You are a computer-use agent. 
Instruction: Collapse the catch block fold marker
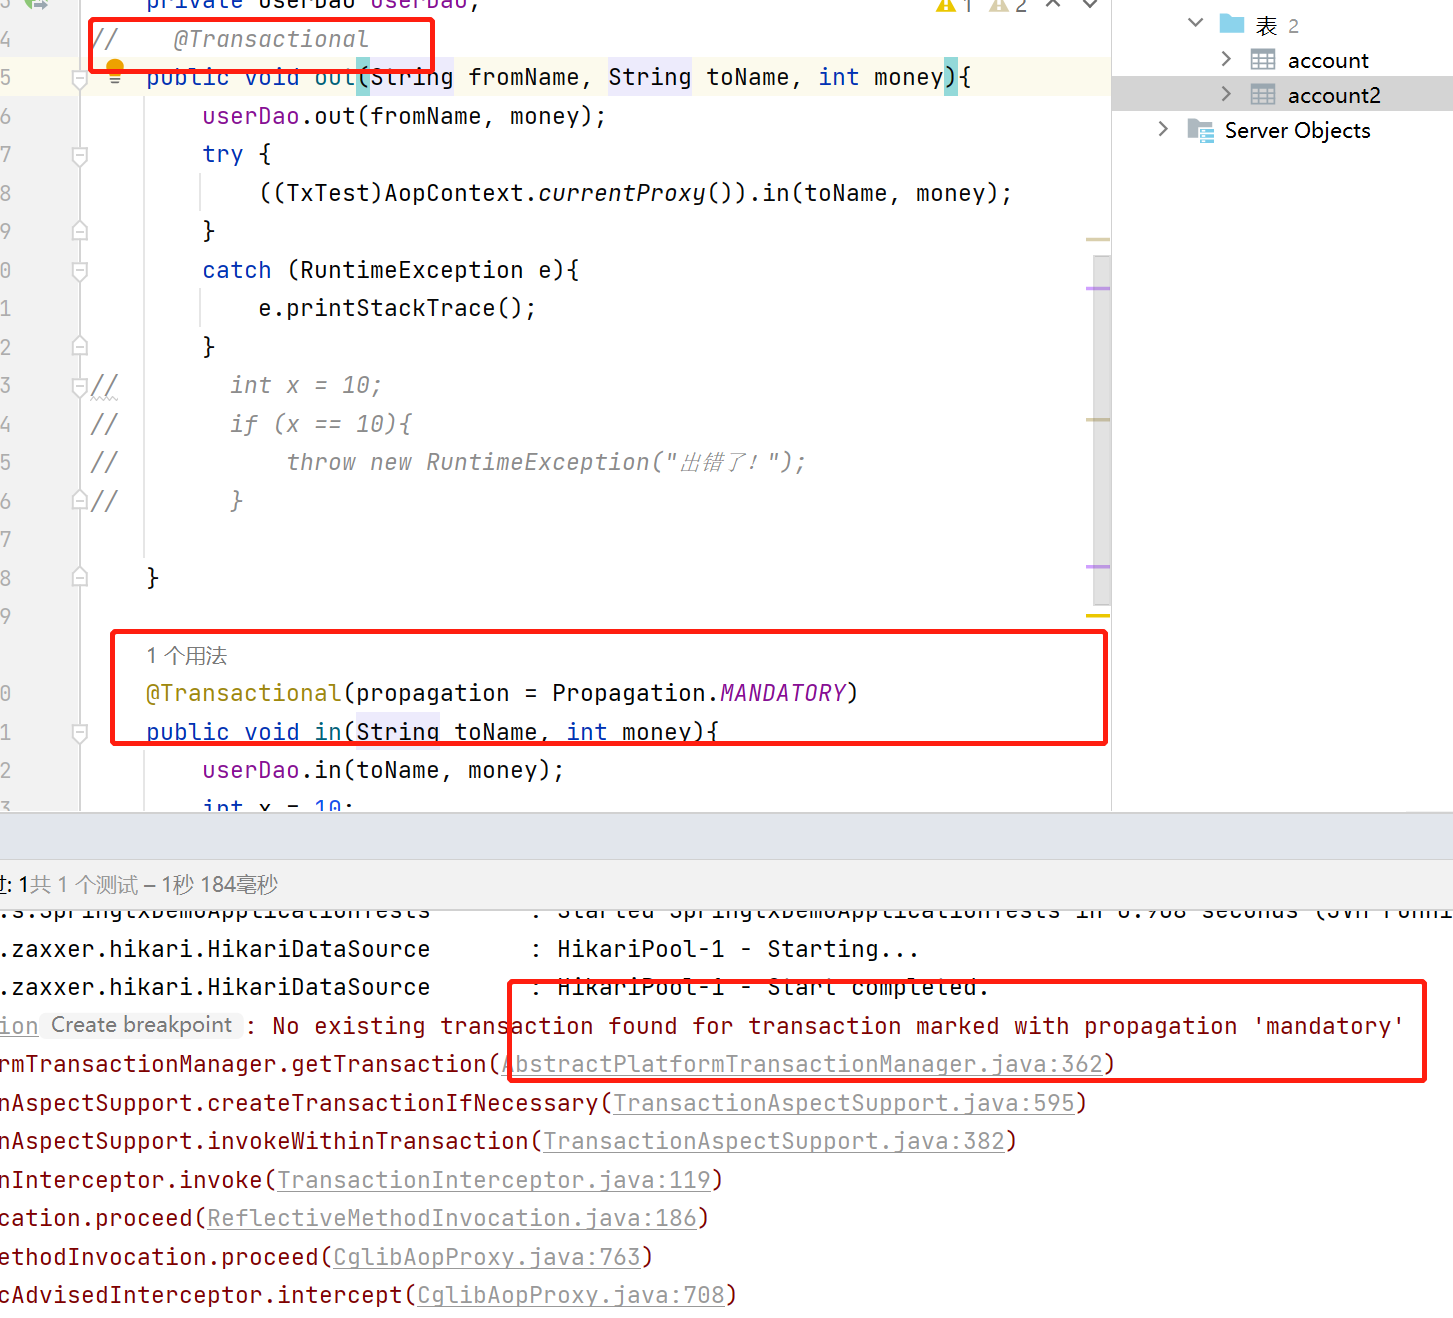(x=80, y=271)
